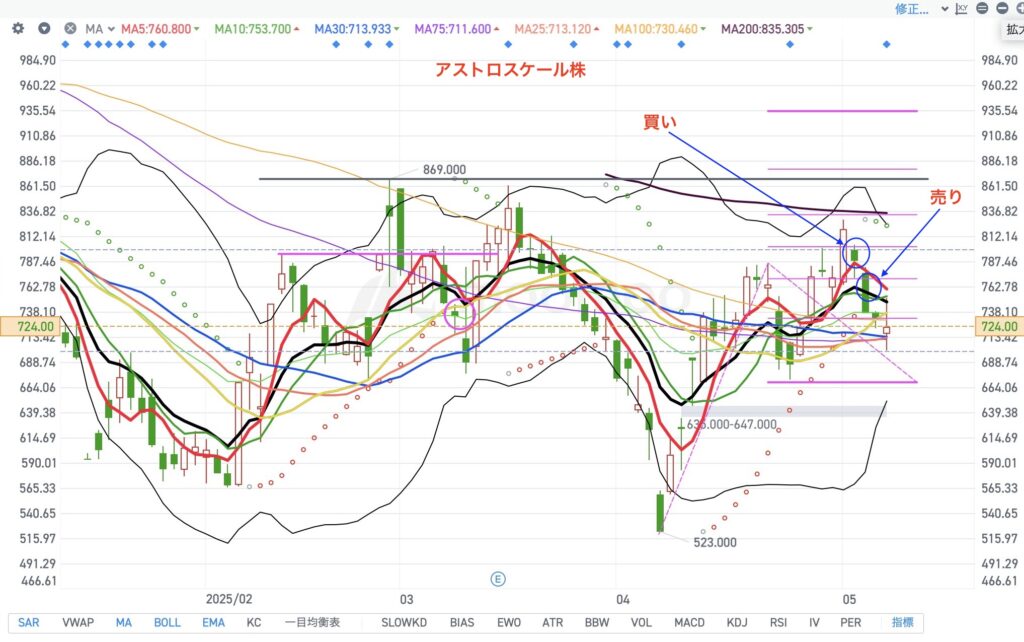The image size is (1024, 642).
Task: Click the 03 month axis label
Action: (x=406, y=599)
